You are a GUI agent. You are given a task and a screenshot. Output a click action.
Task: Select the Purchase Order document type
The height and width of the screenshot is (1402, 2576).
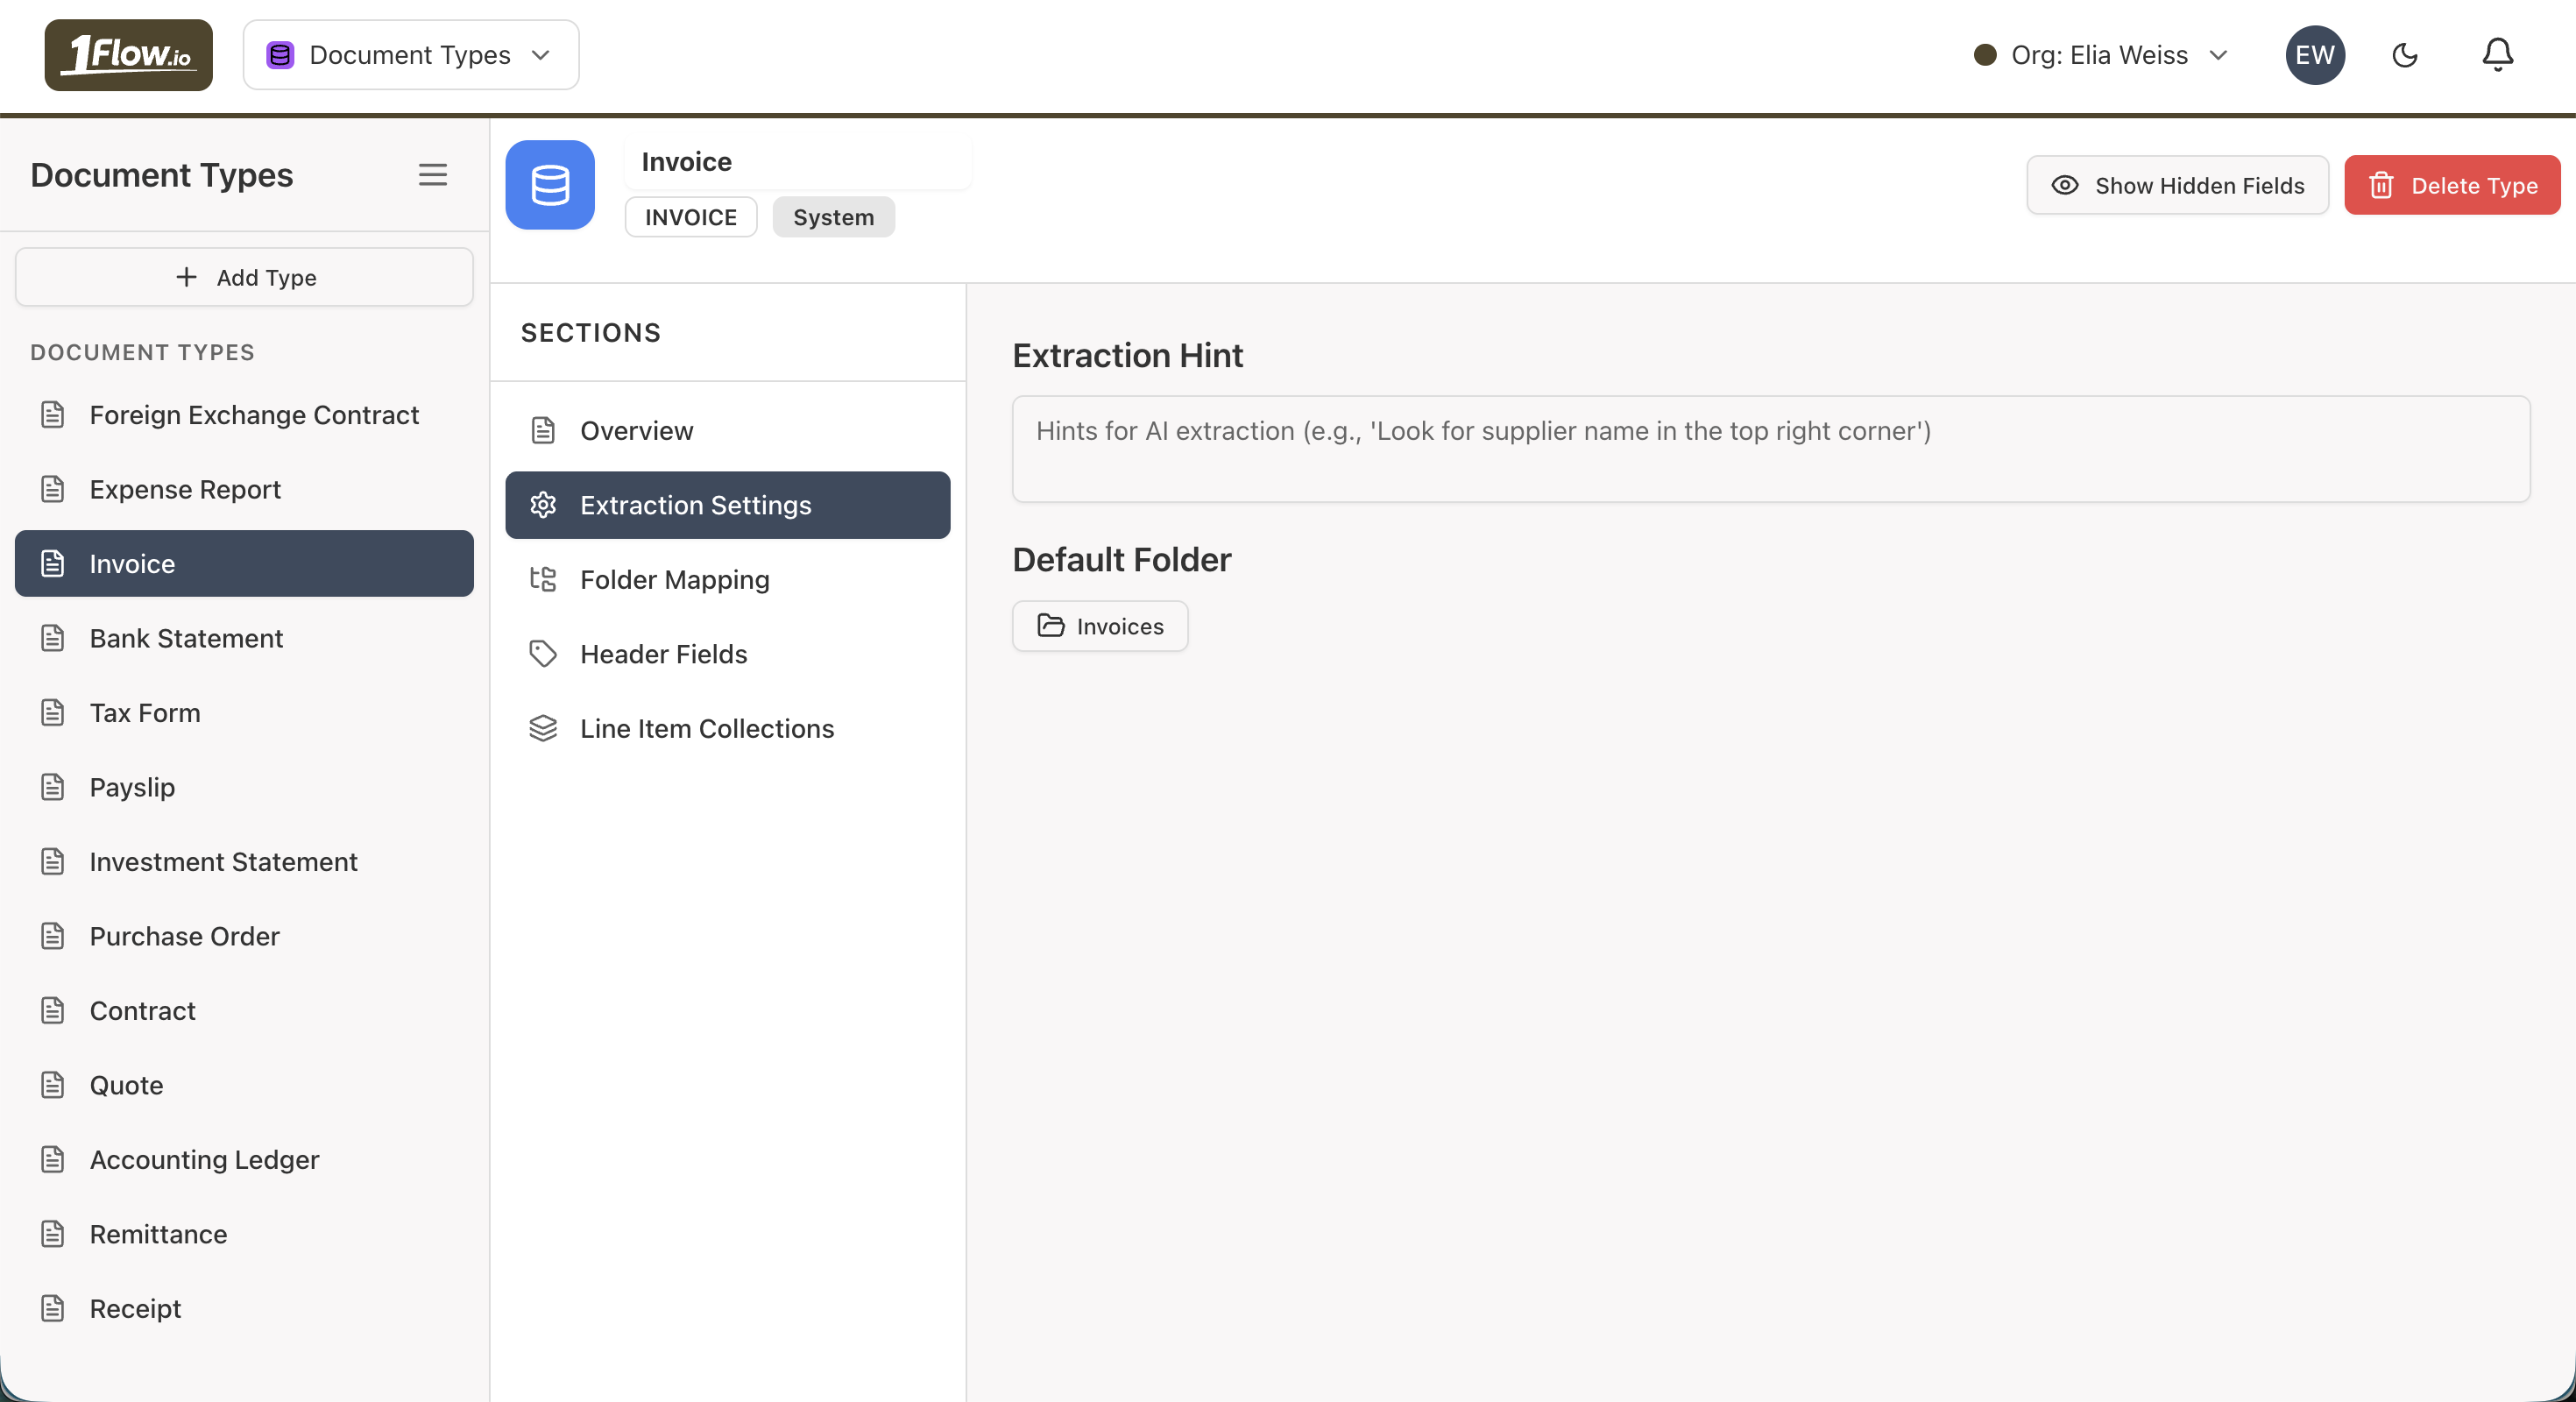[184, 936]
